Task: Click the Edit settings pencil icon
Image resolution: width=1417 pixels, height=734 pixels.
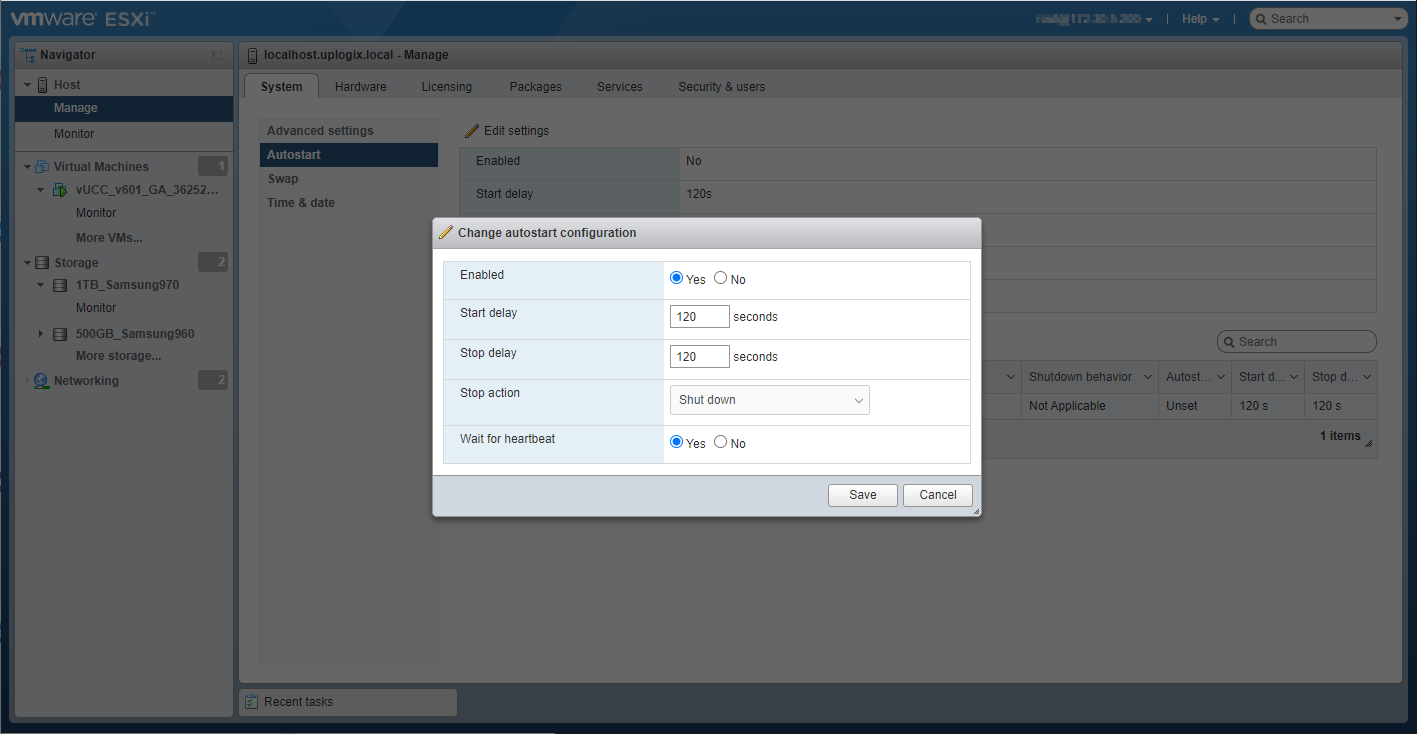Action: click(x=472, y=131)
